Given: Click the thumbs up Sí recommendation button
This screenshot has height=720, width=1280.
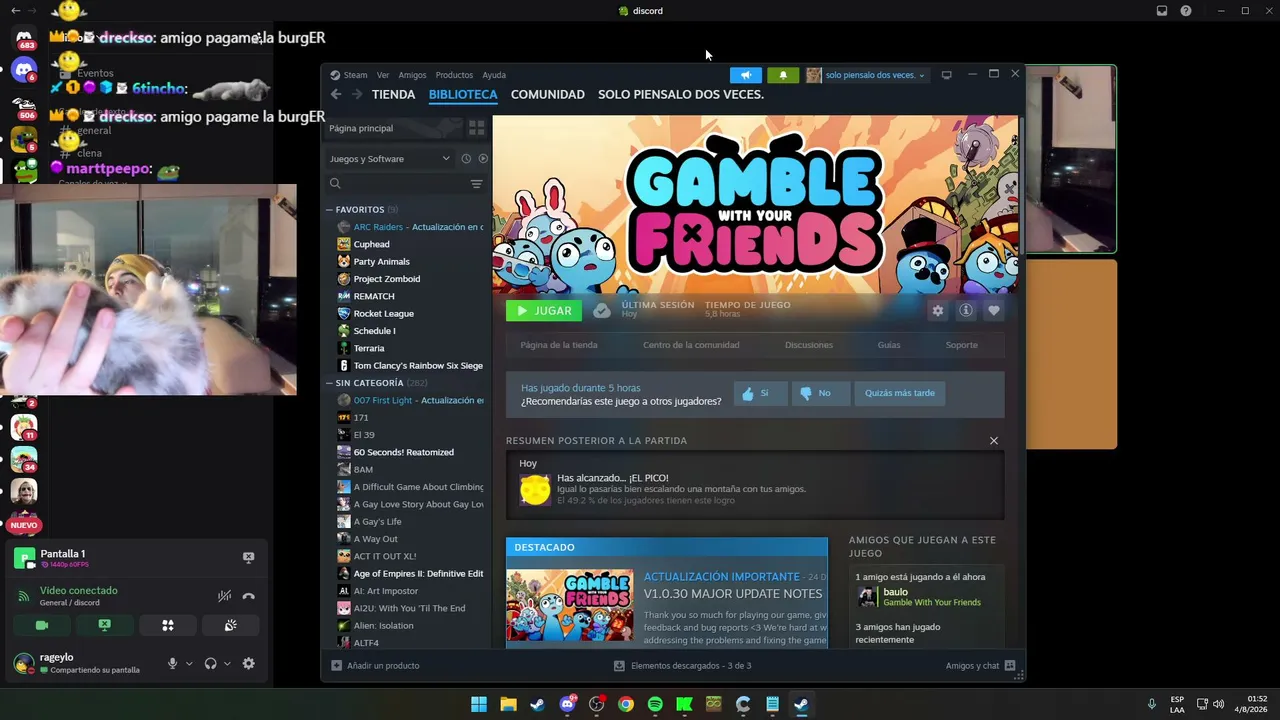Looking at the screenshot, I should 759,393.
